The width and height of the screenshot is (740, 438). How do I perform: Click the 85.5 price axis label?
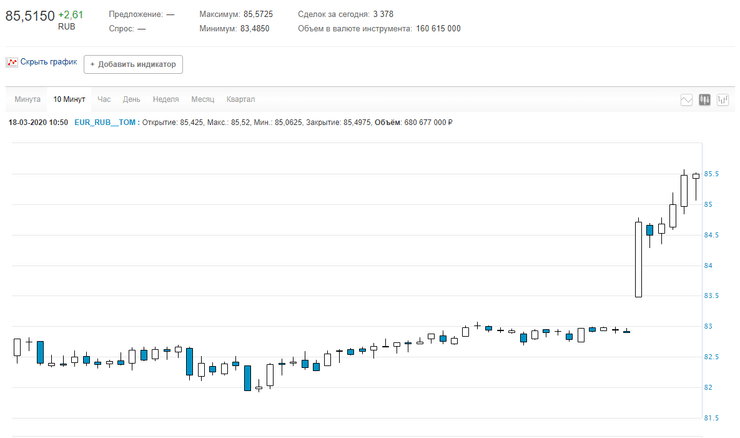pyautogui.click(x=712, y=174)
